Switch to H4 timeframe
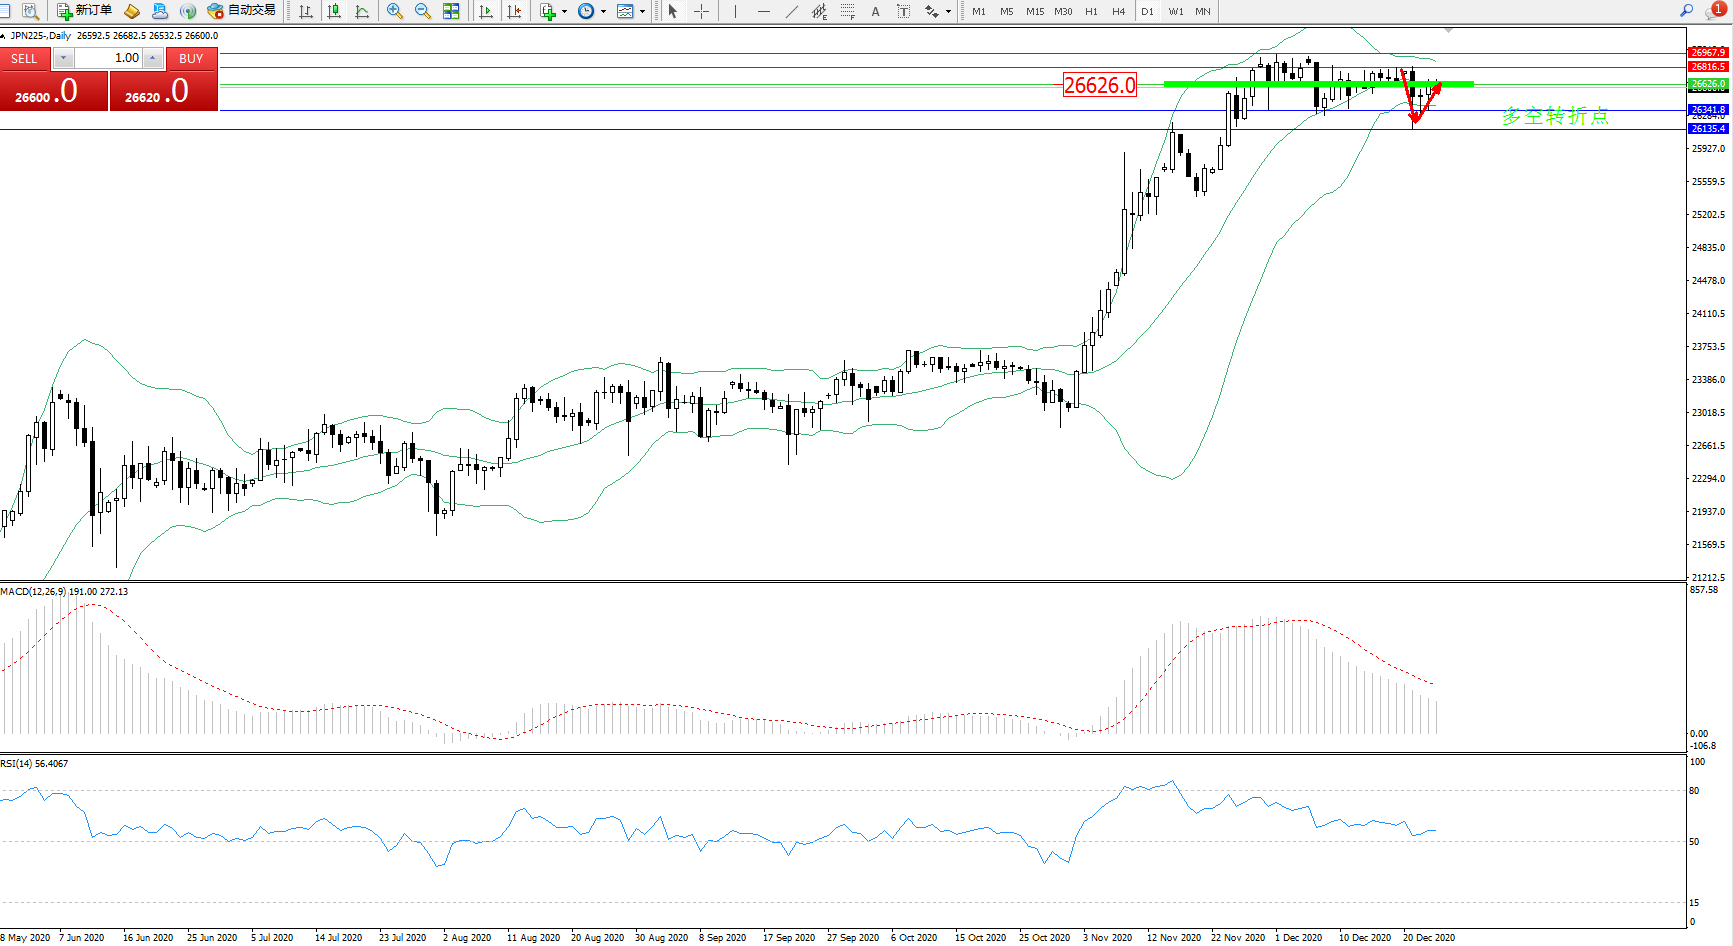 [1118, 11]
